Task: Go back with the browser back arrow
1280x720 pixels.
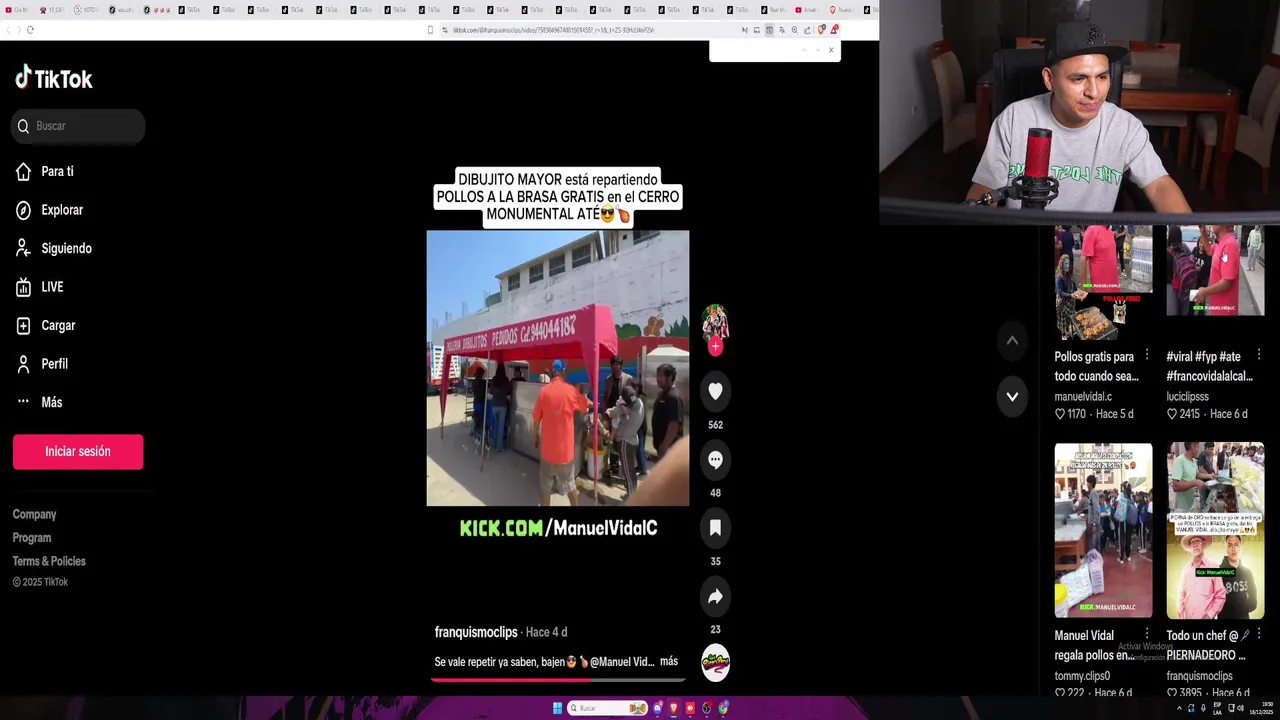Action: [7, 30]
